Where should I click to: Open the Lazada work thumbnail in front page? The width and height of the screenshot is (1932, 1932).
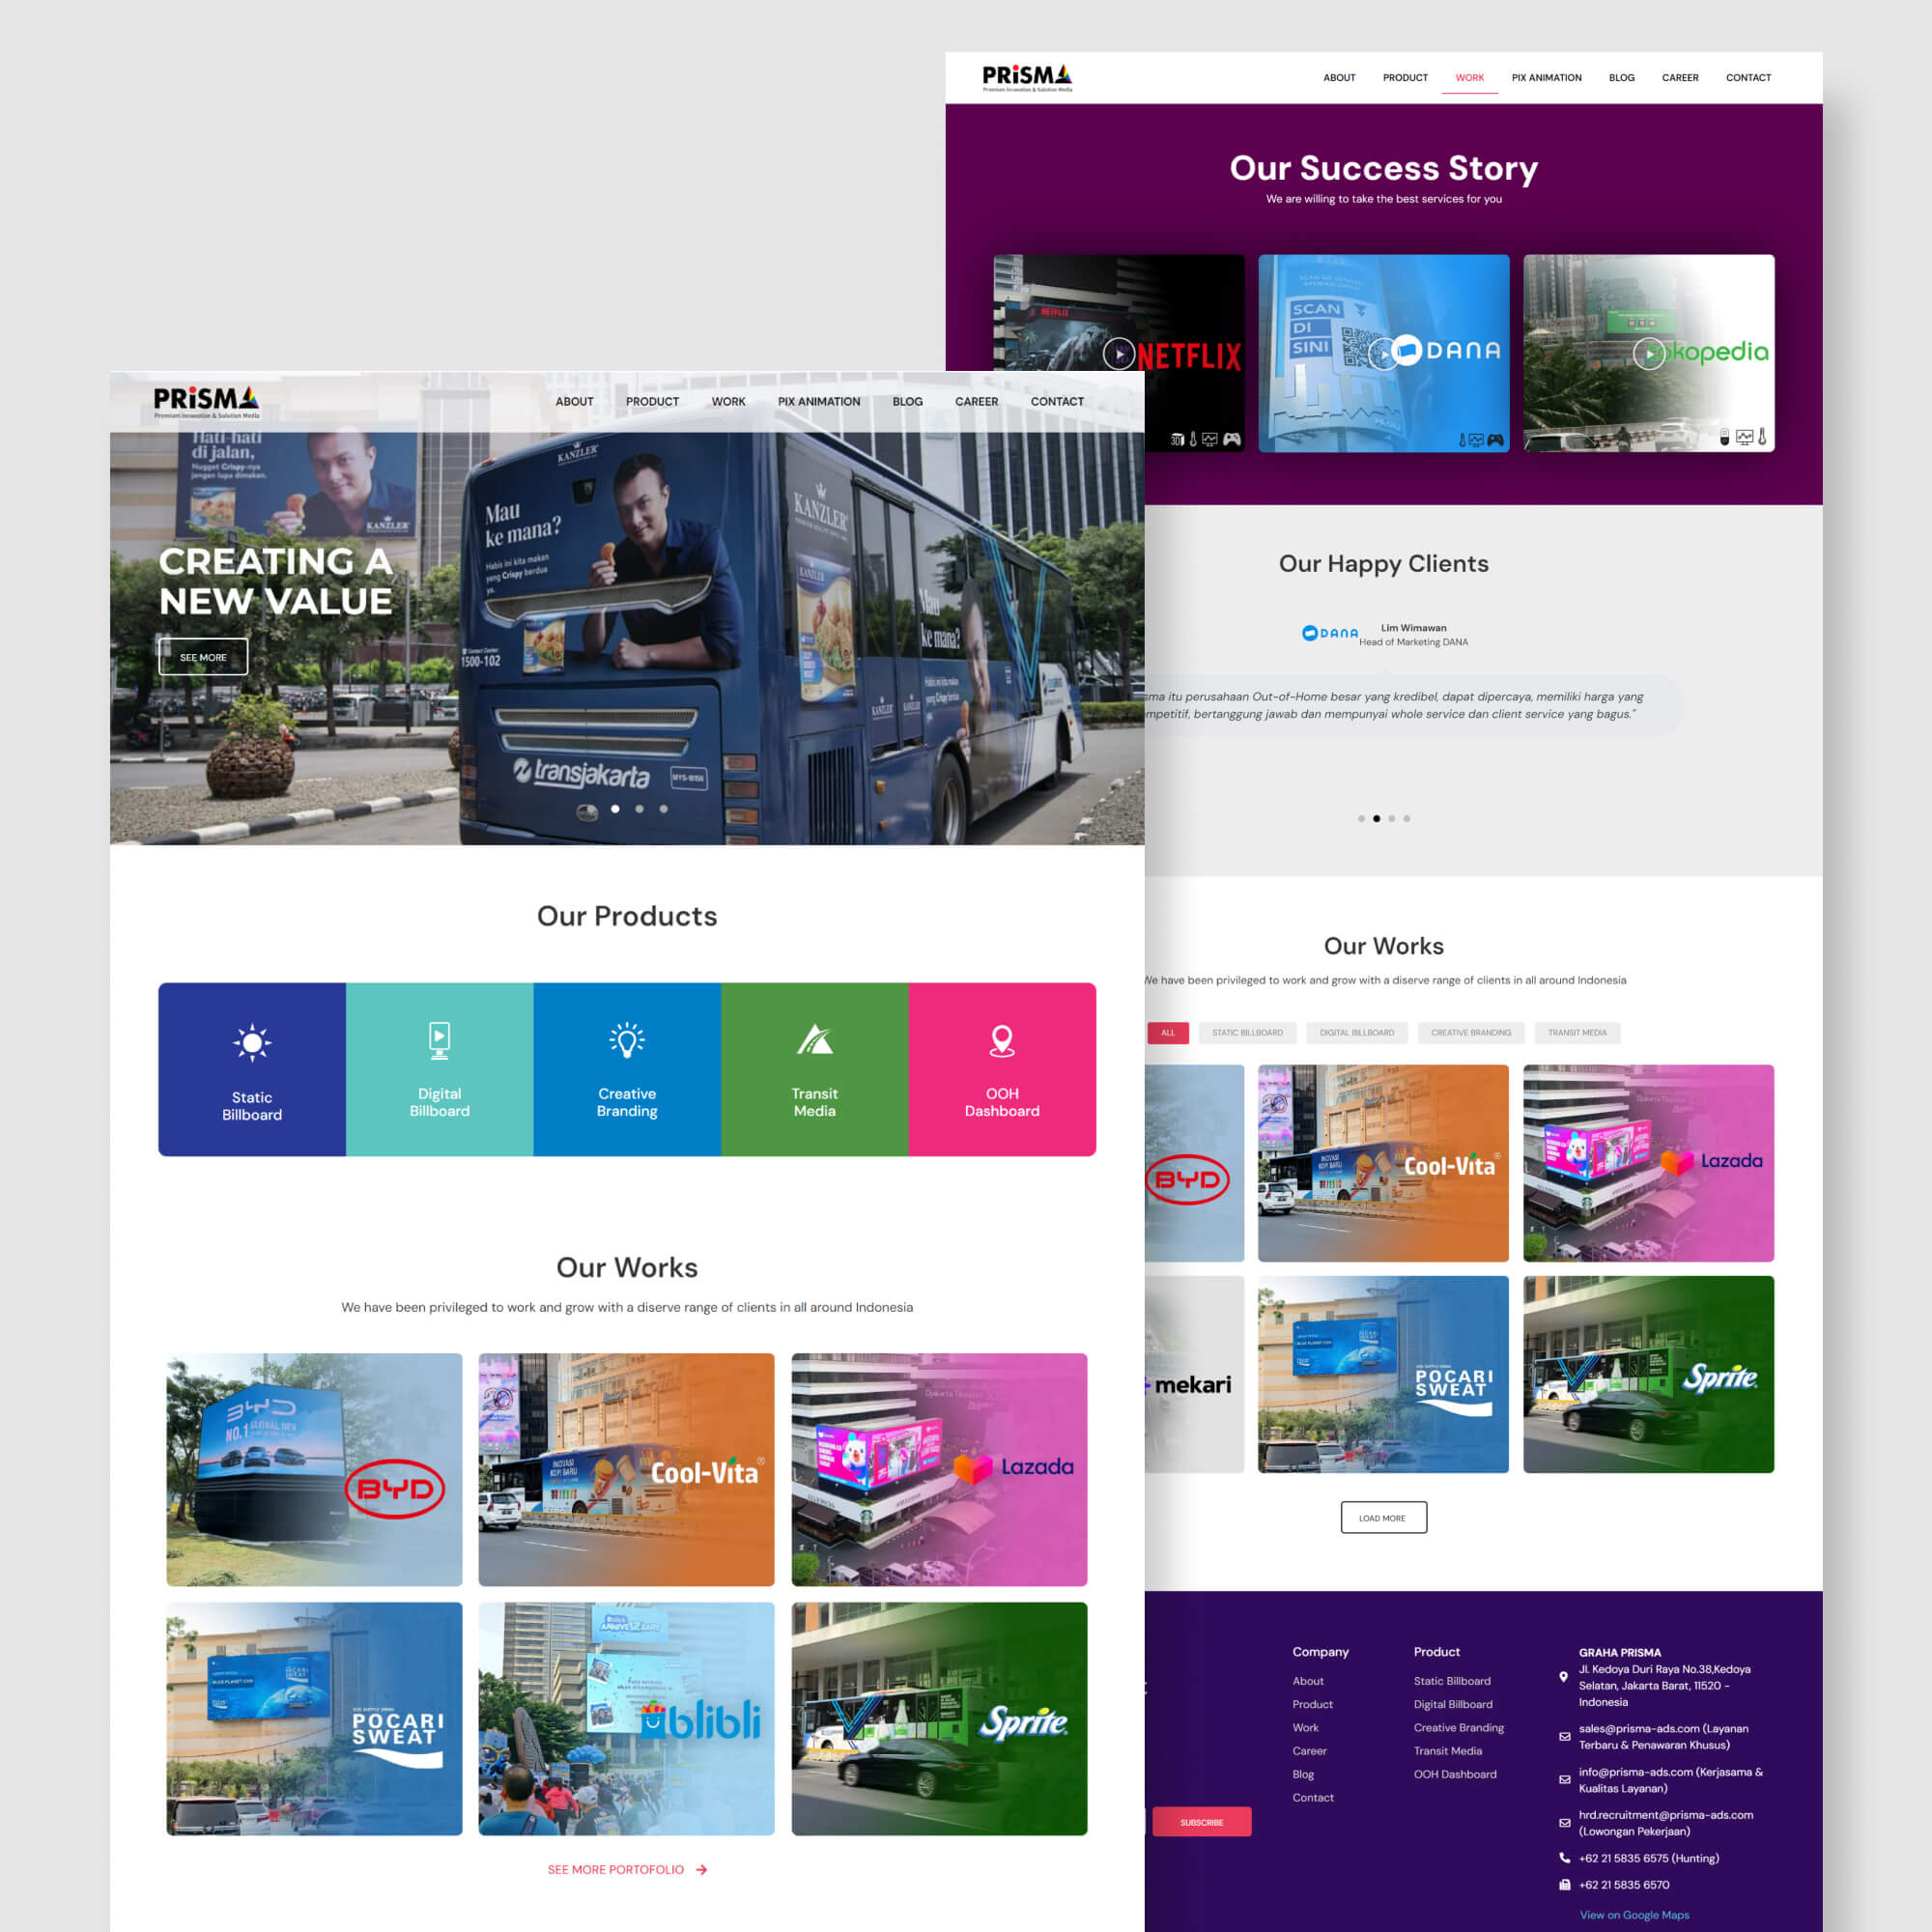(x=939, y=1469)
